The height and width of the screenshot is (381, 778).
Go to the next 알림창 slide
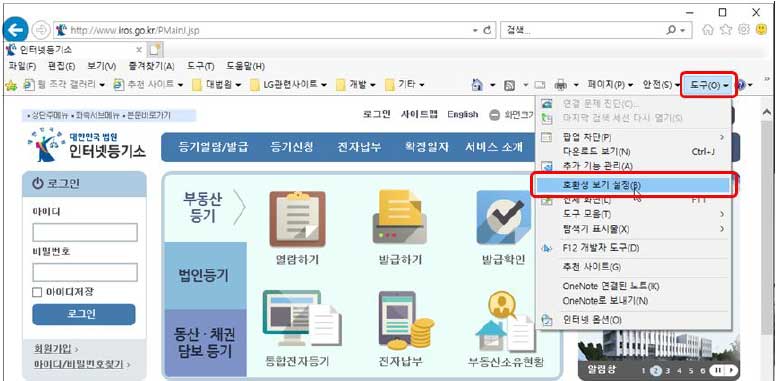pos(730,370)
